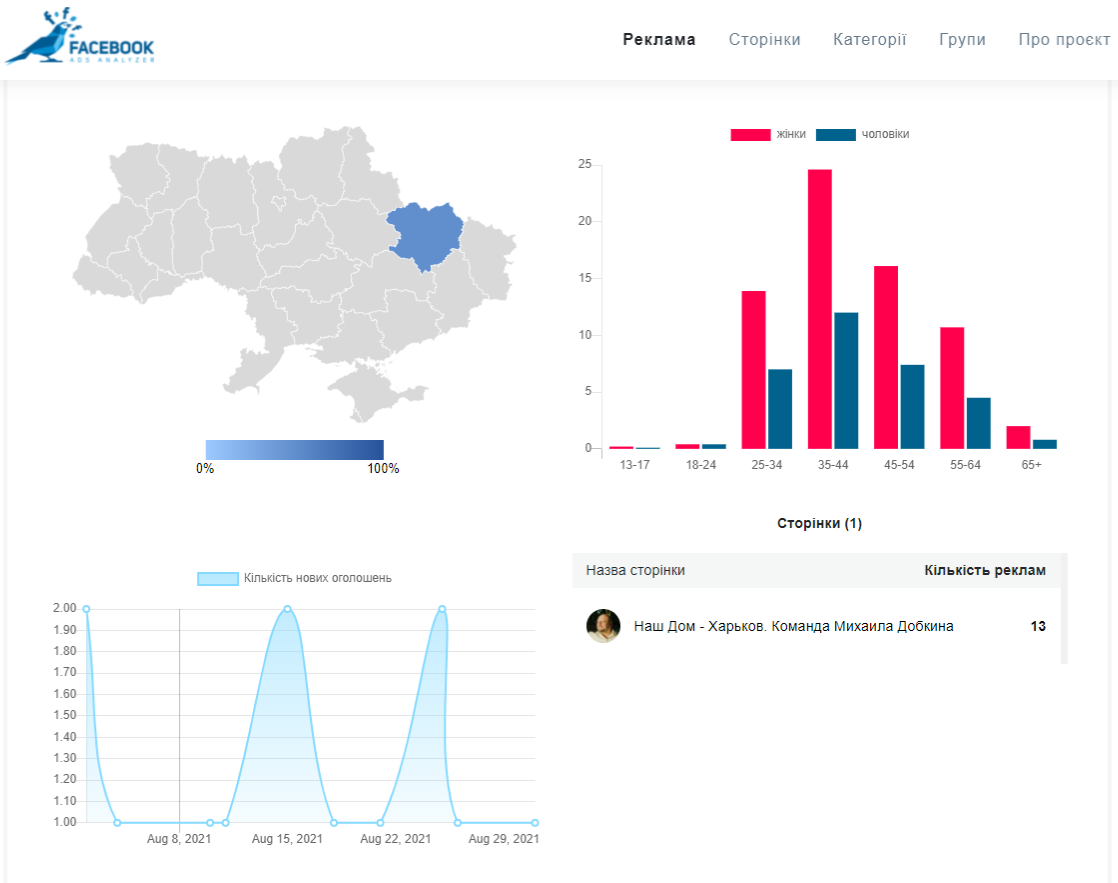Toggle the Кількість нових оголошень legend
Screen dimensions: 1118x883
[294, 578]
